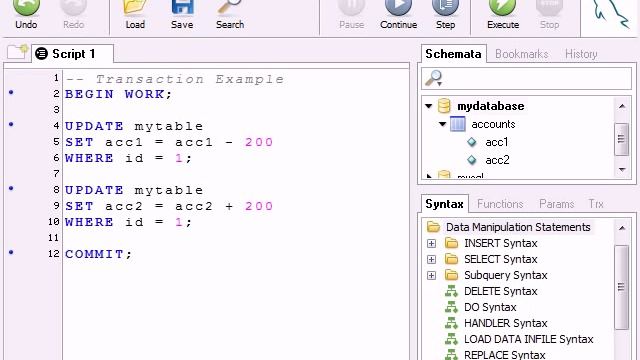Select the DELETE Syntax label
The width and height of the screenshot is (640, 360).
(500, 291)
